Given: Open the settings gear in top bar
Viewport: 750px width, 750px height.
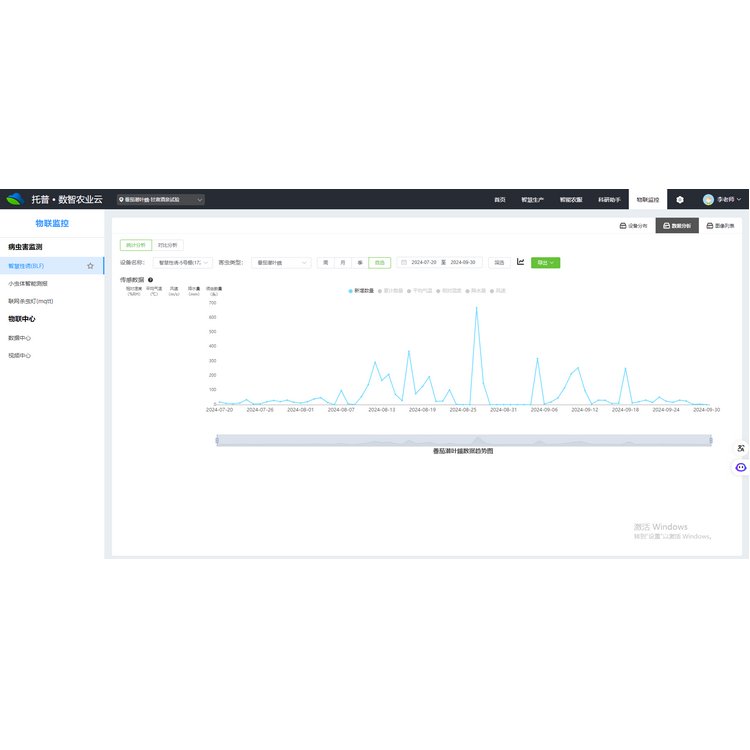Looking at the screenshot, I should [x=680, y=200].
